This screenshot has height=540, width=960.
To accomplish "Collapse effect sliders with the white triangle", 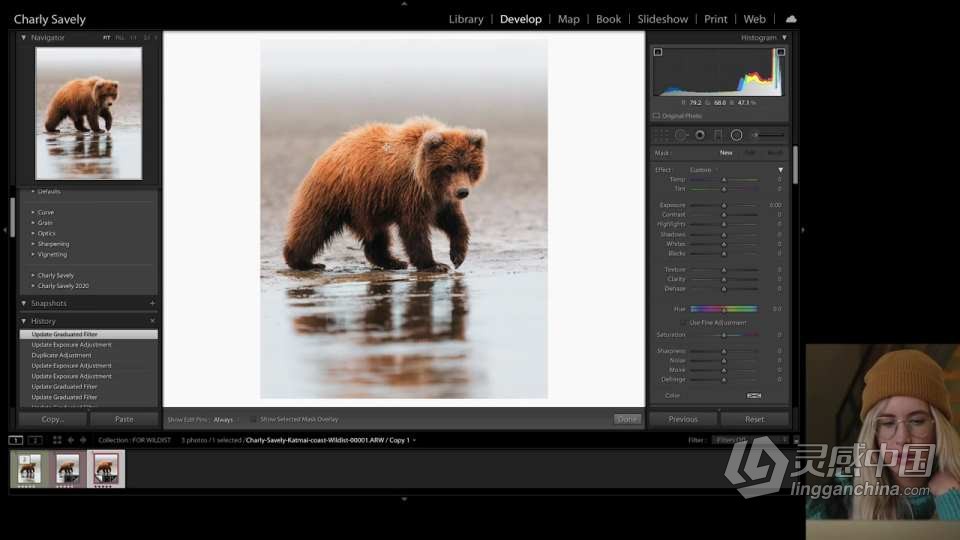I will click(x=781, y=170).
